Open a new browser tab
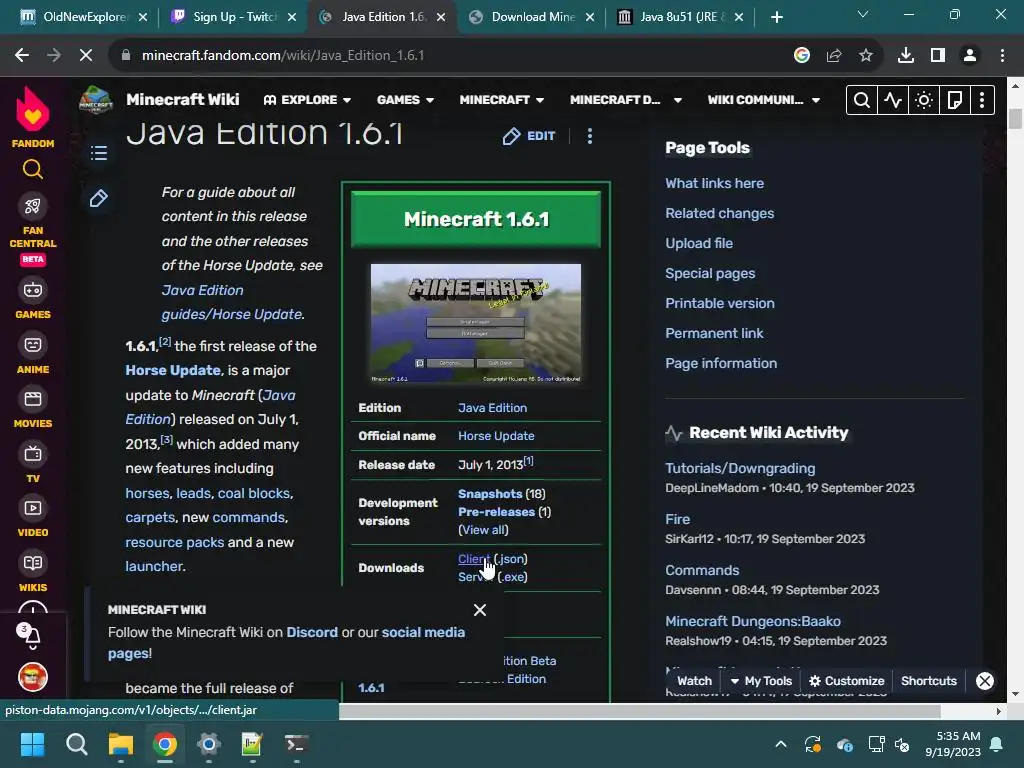This screenshot has width=1024, height=768. [776, 17]
